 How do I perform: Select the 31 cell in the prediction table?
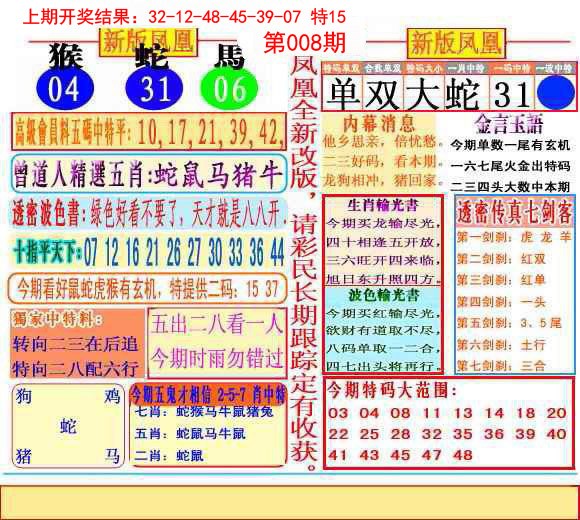[x=512, y=93]
